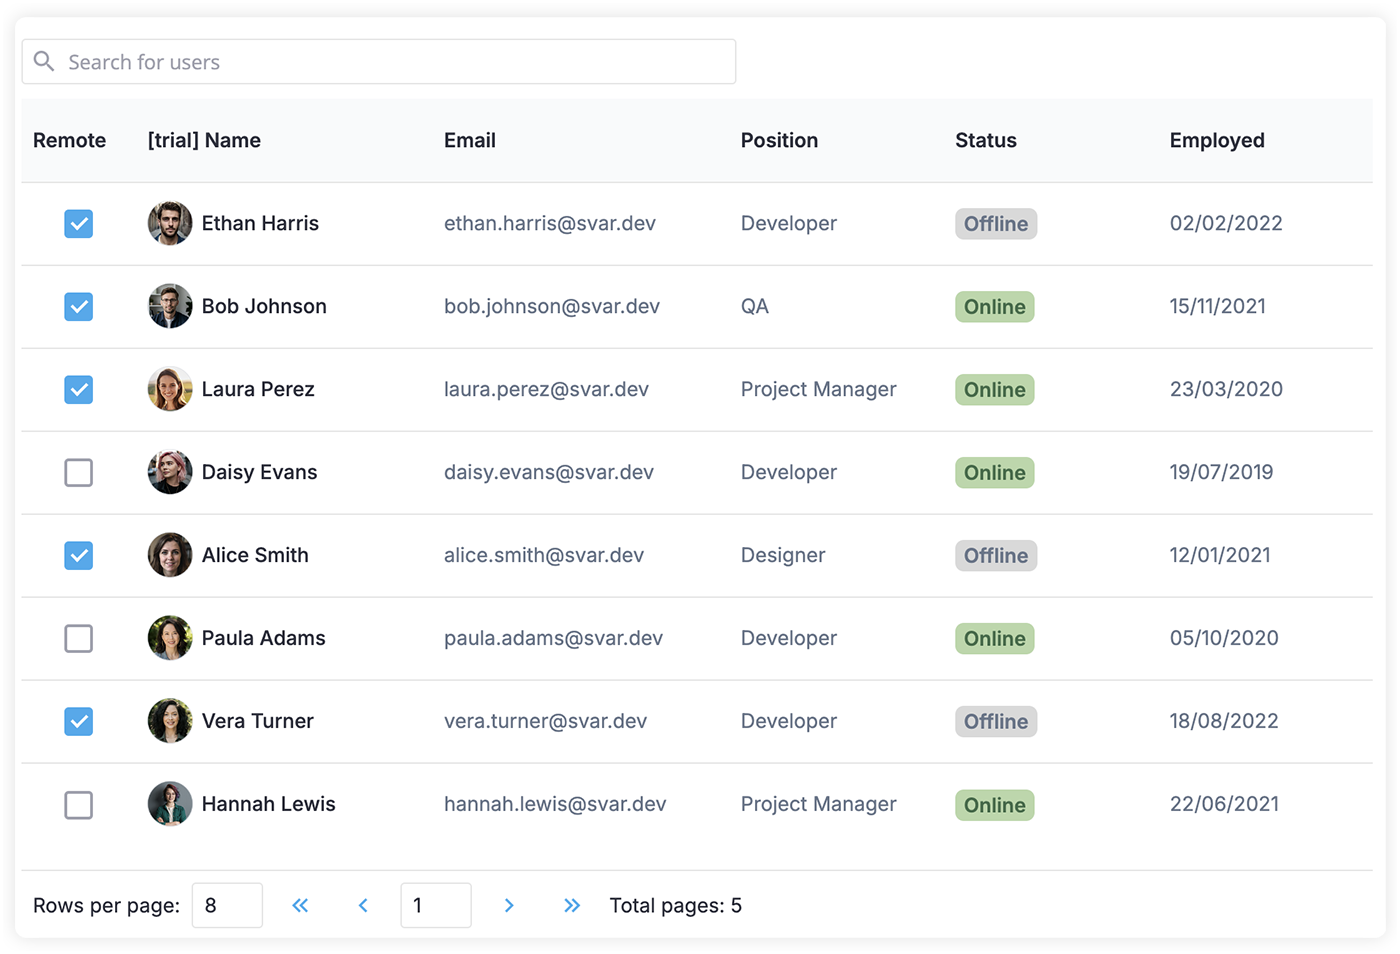Image resolution: width=1400 pixels, height=954 pixels.
Task: Click Hannah Lewis's avatar photo
Action: [170, 804]
